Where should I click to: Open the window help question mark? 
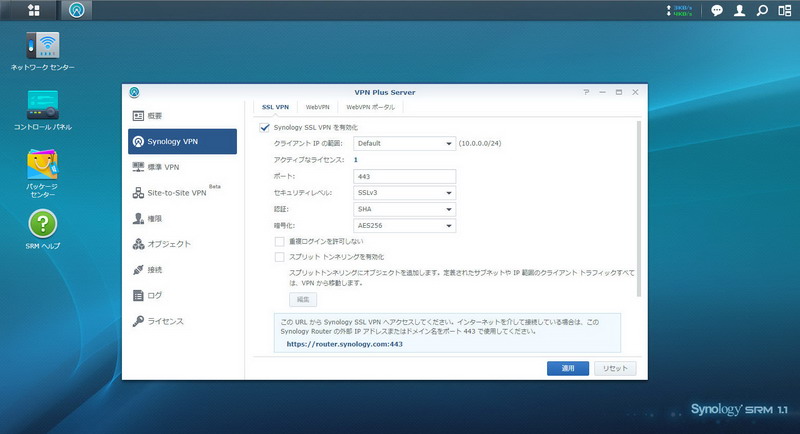586,92
